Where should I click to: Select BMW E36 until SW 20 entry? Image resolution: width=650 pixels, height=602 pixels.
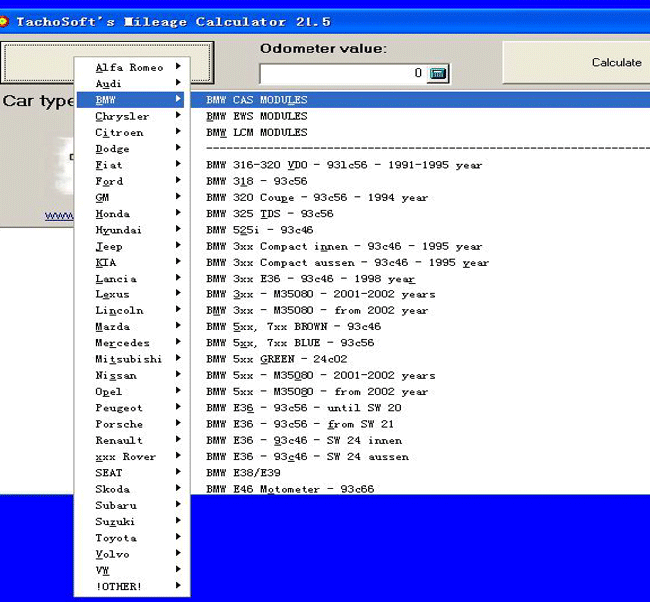pyautogui.click(x=420, y=408)
